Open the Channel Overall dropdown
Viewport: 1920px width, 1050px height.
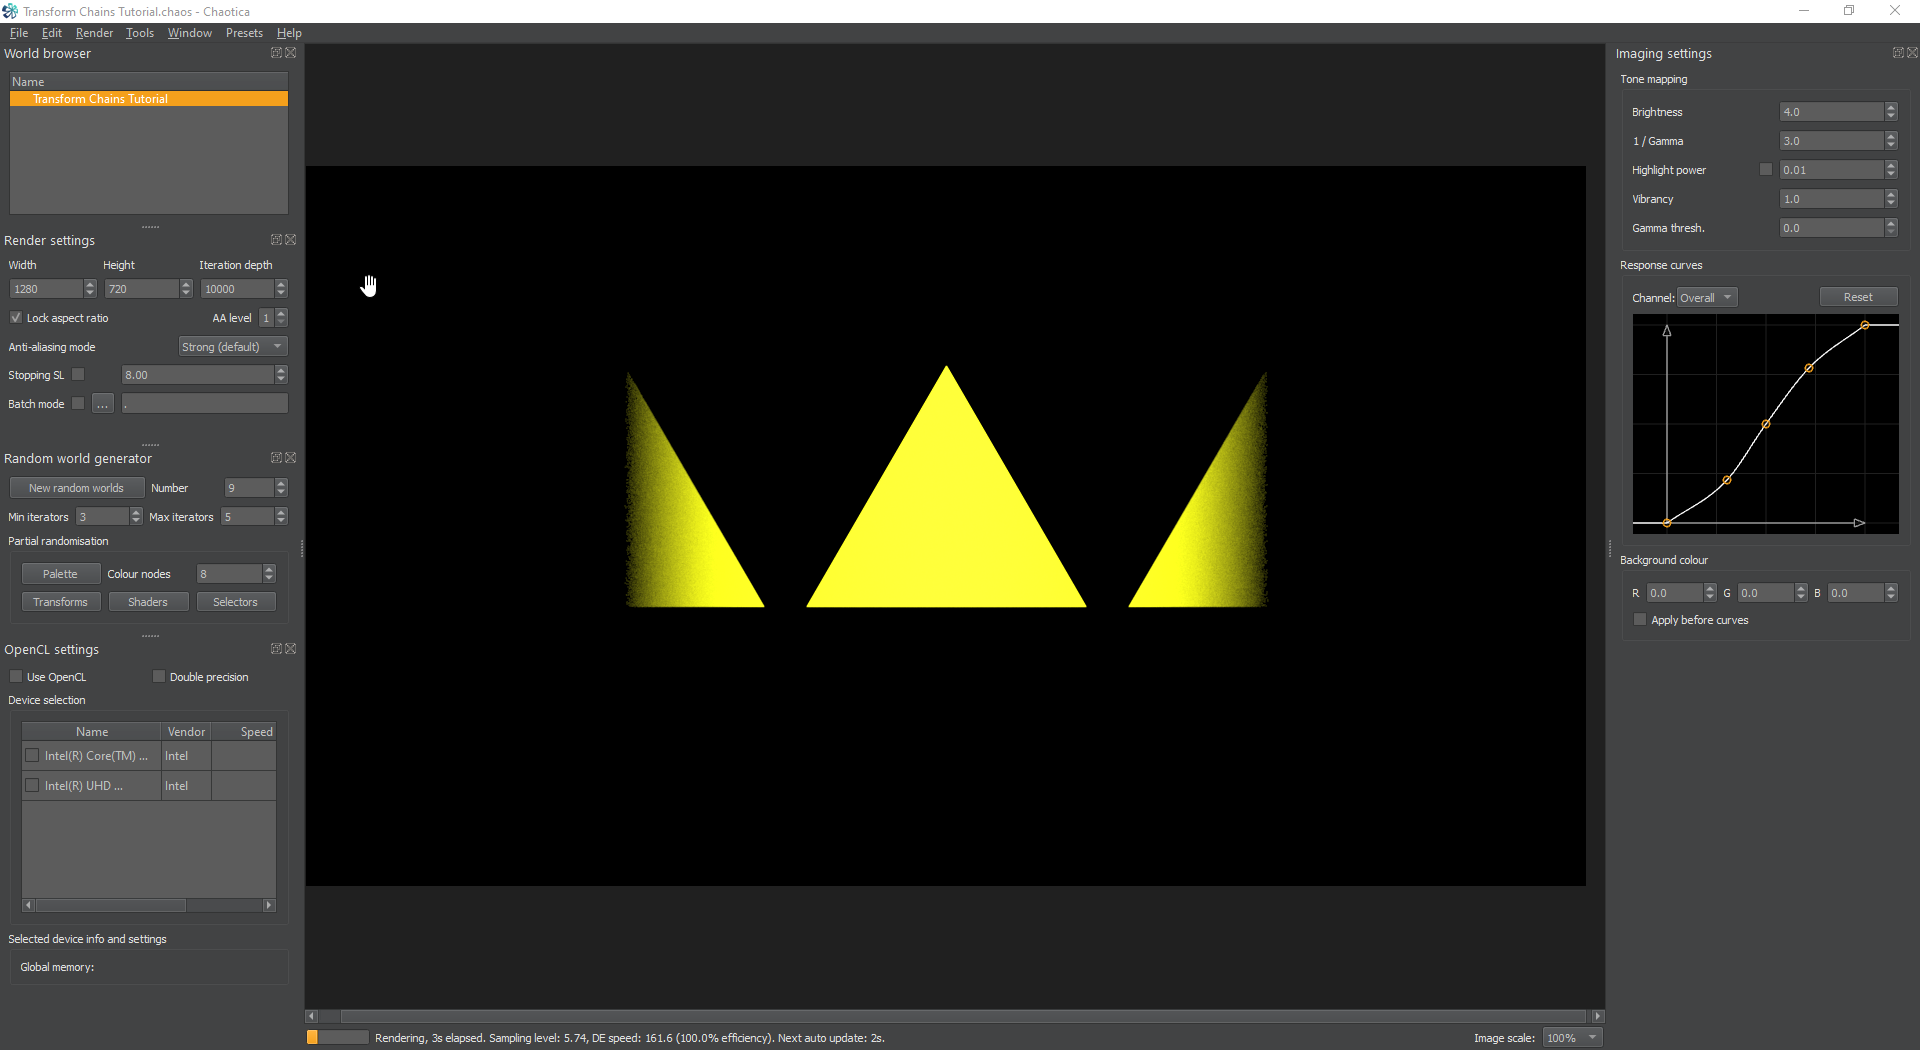coord(1707,298)
